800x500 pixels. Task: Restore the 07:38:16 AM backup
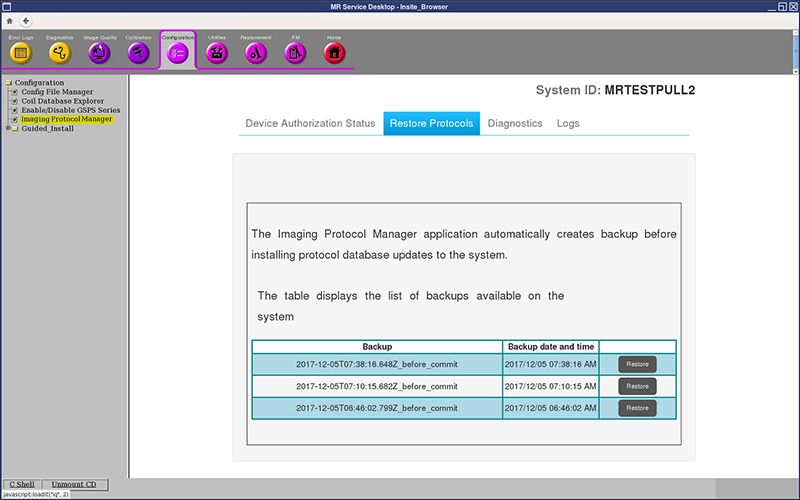[x=637, y=364]
